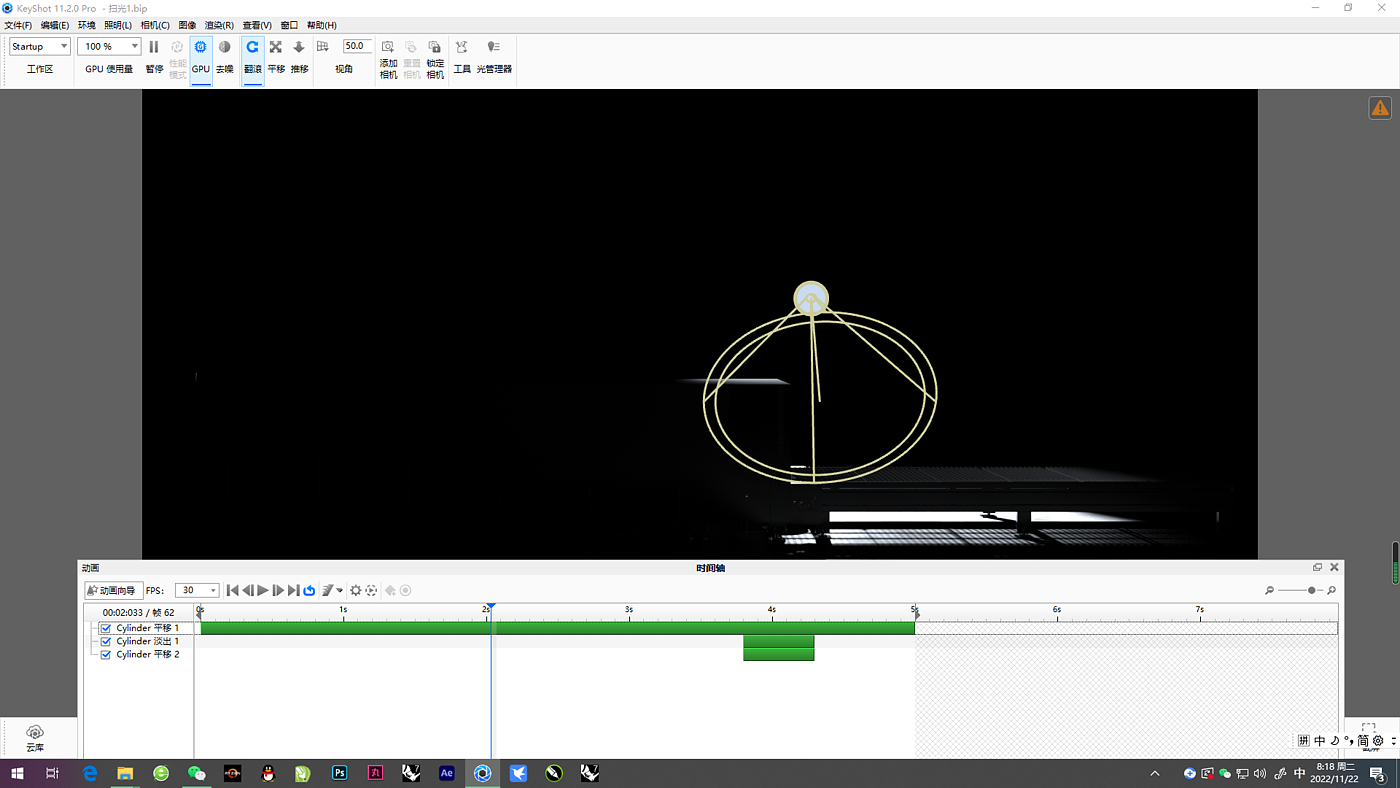This screenshot has height=788, width=1400.
Task: Click the add camera (添加相机) icon
Action: click(388, 47)
